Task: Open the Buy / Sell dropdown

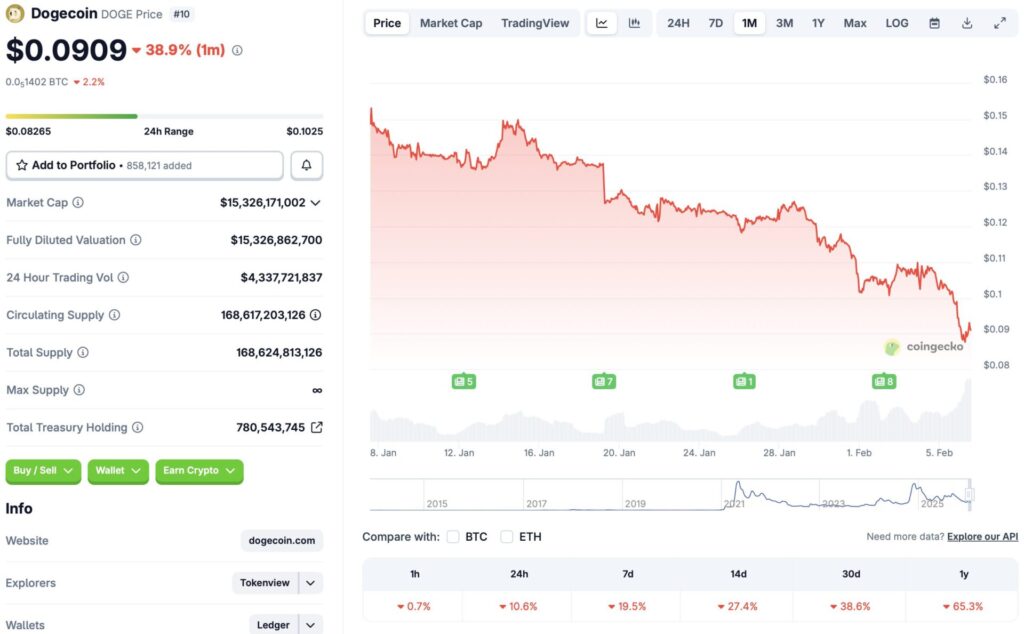Action: click(43, 471)
